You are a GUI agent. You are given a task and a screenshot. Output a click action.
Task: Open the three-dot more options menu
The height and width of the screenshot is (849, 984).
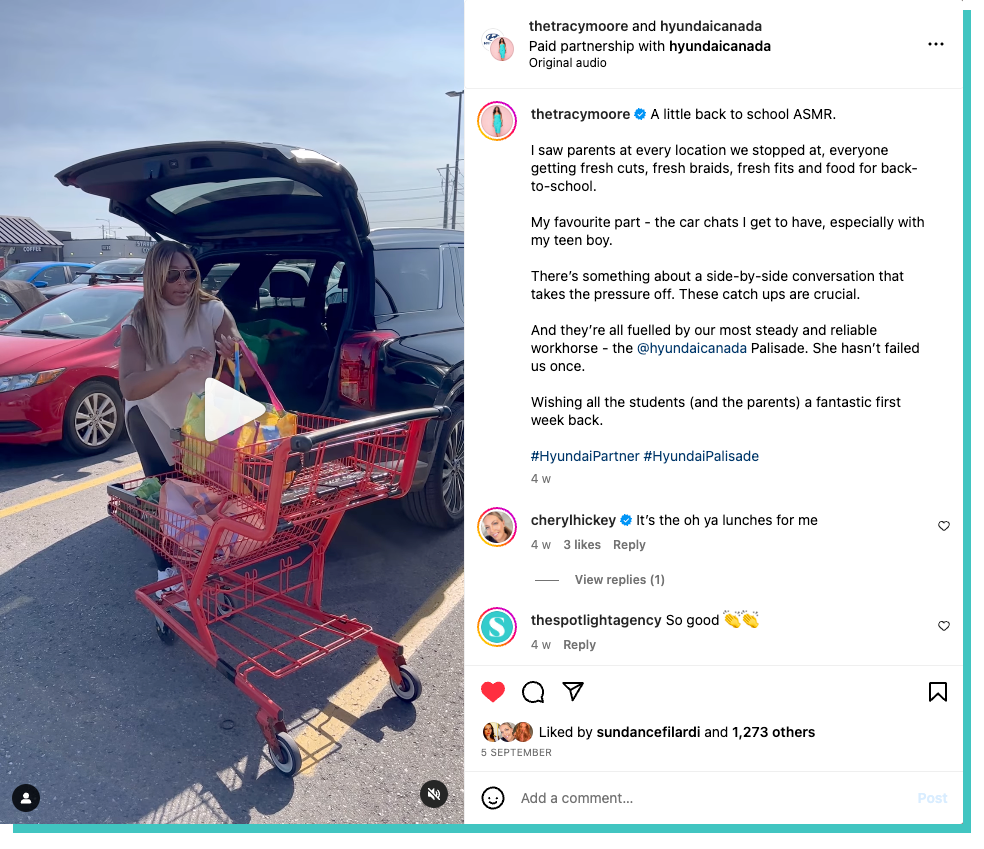coord(936,44)
